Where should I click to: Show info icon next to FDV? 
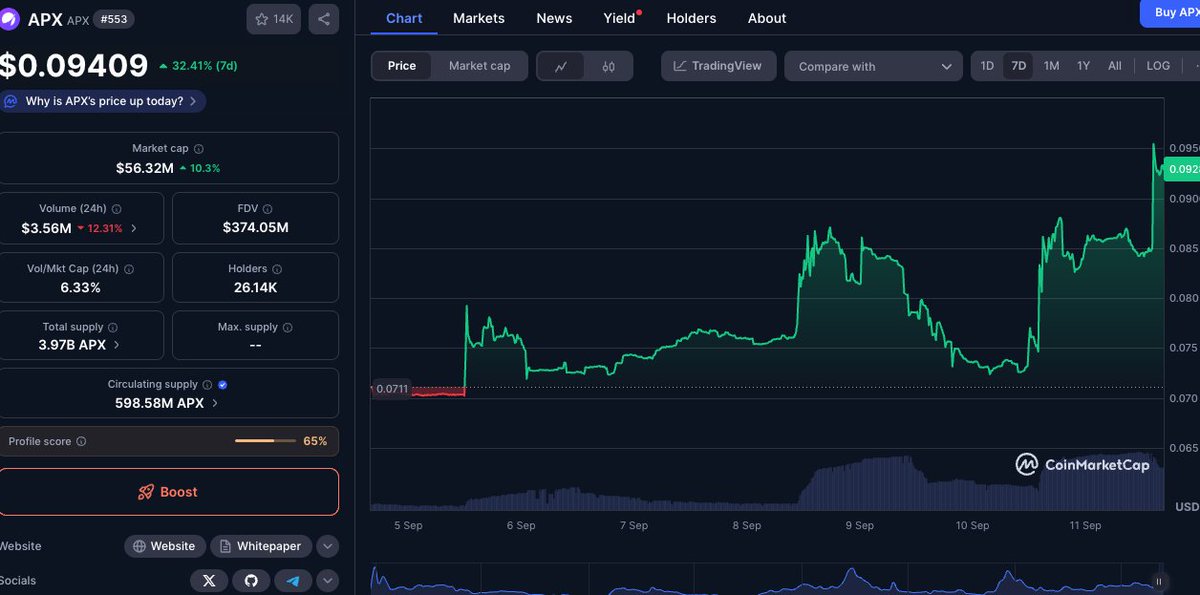(x=268, y=209)
